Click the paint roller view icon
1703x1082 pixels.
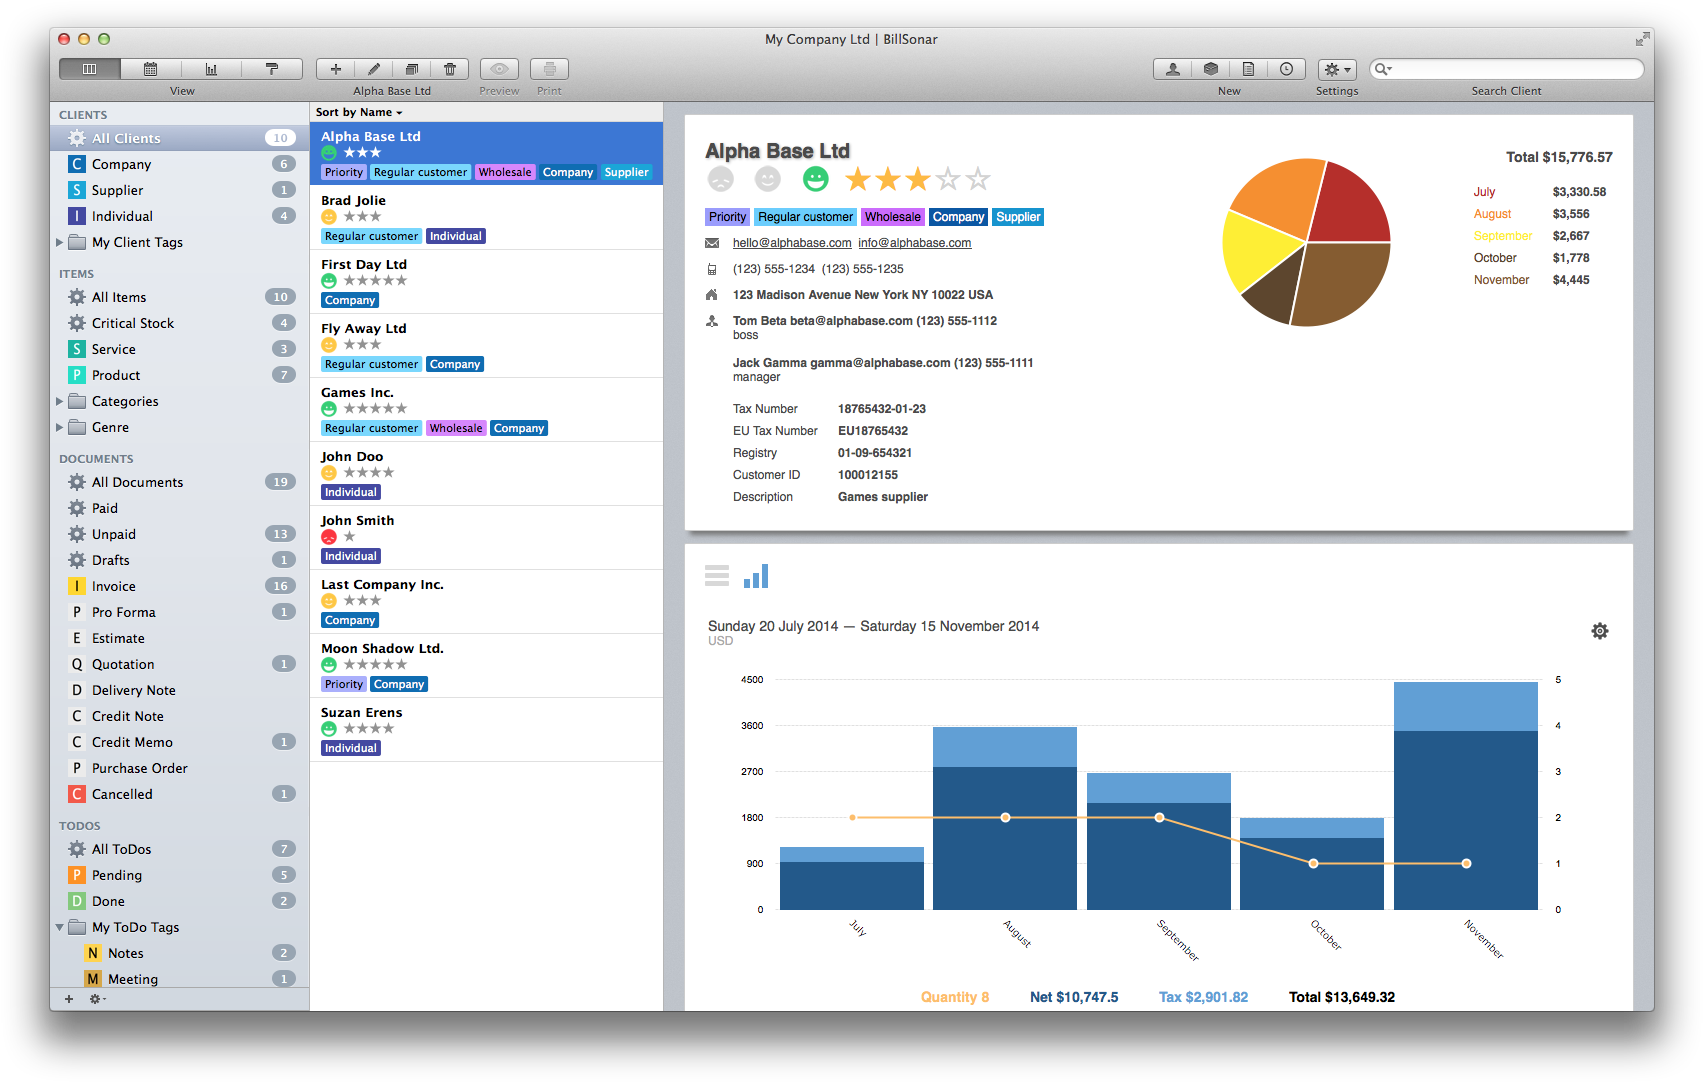(272, 69)
